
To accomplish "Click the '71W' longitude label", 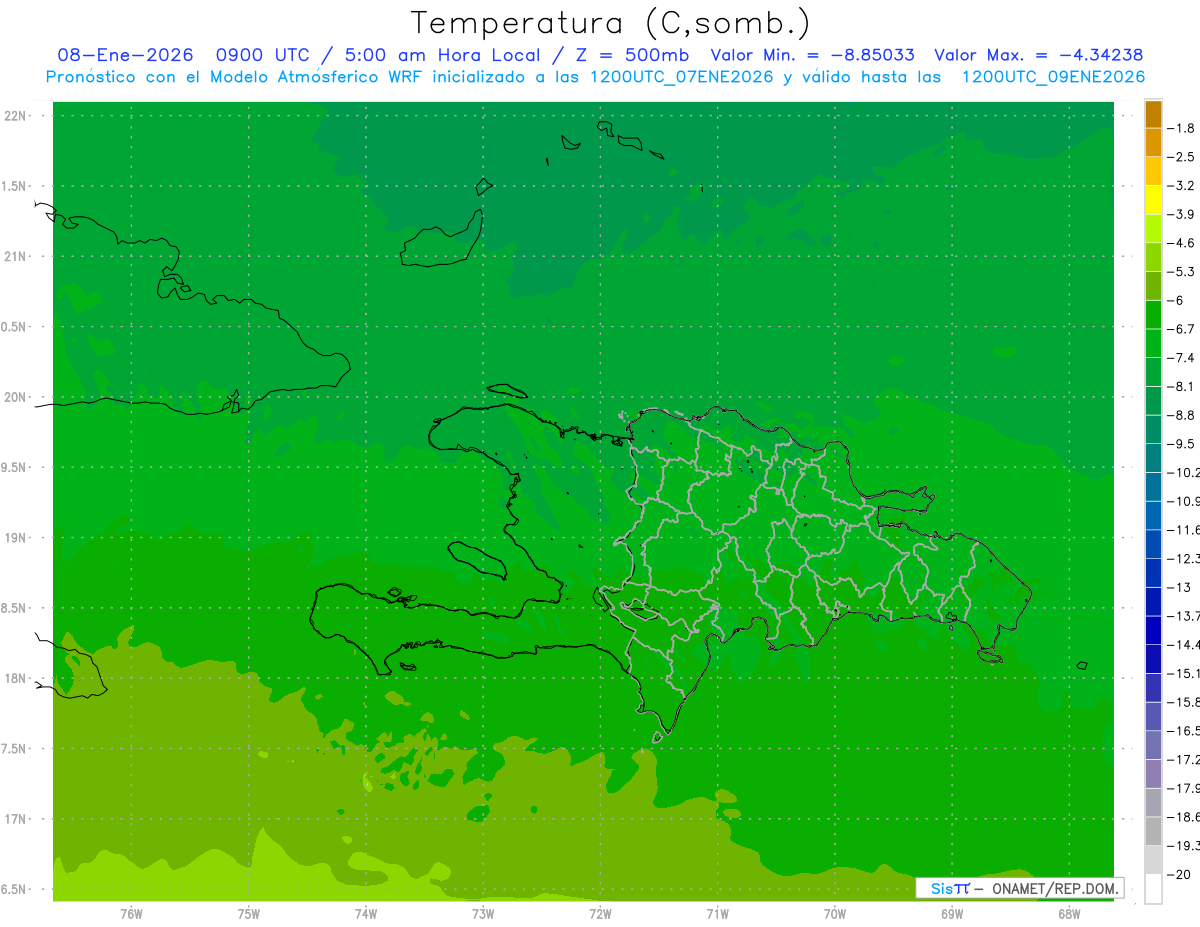I will [x=717, y=913].
